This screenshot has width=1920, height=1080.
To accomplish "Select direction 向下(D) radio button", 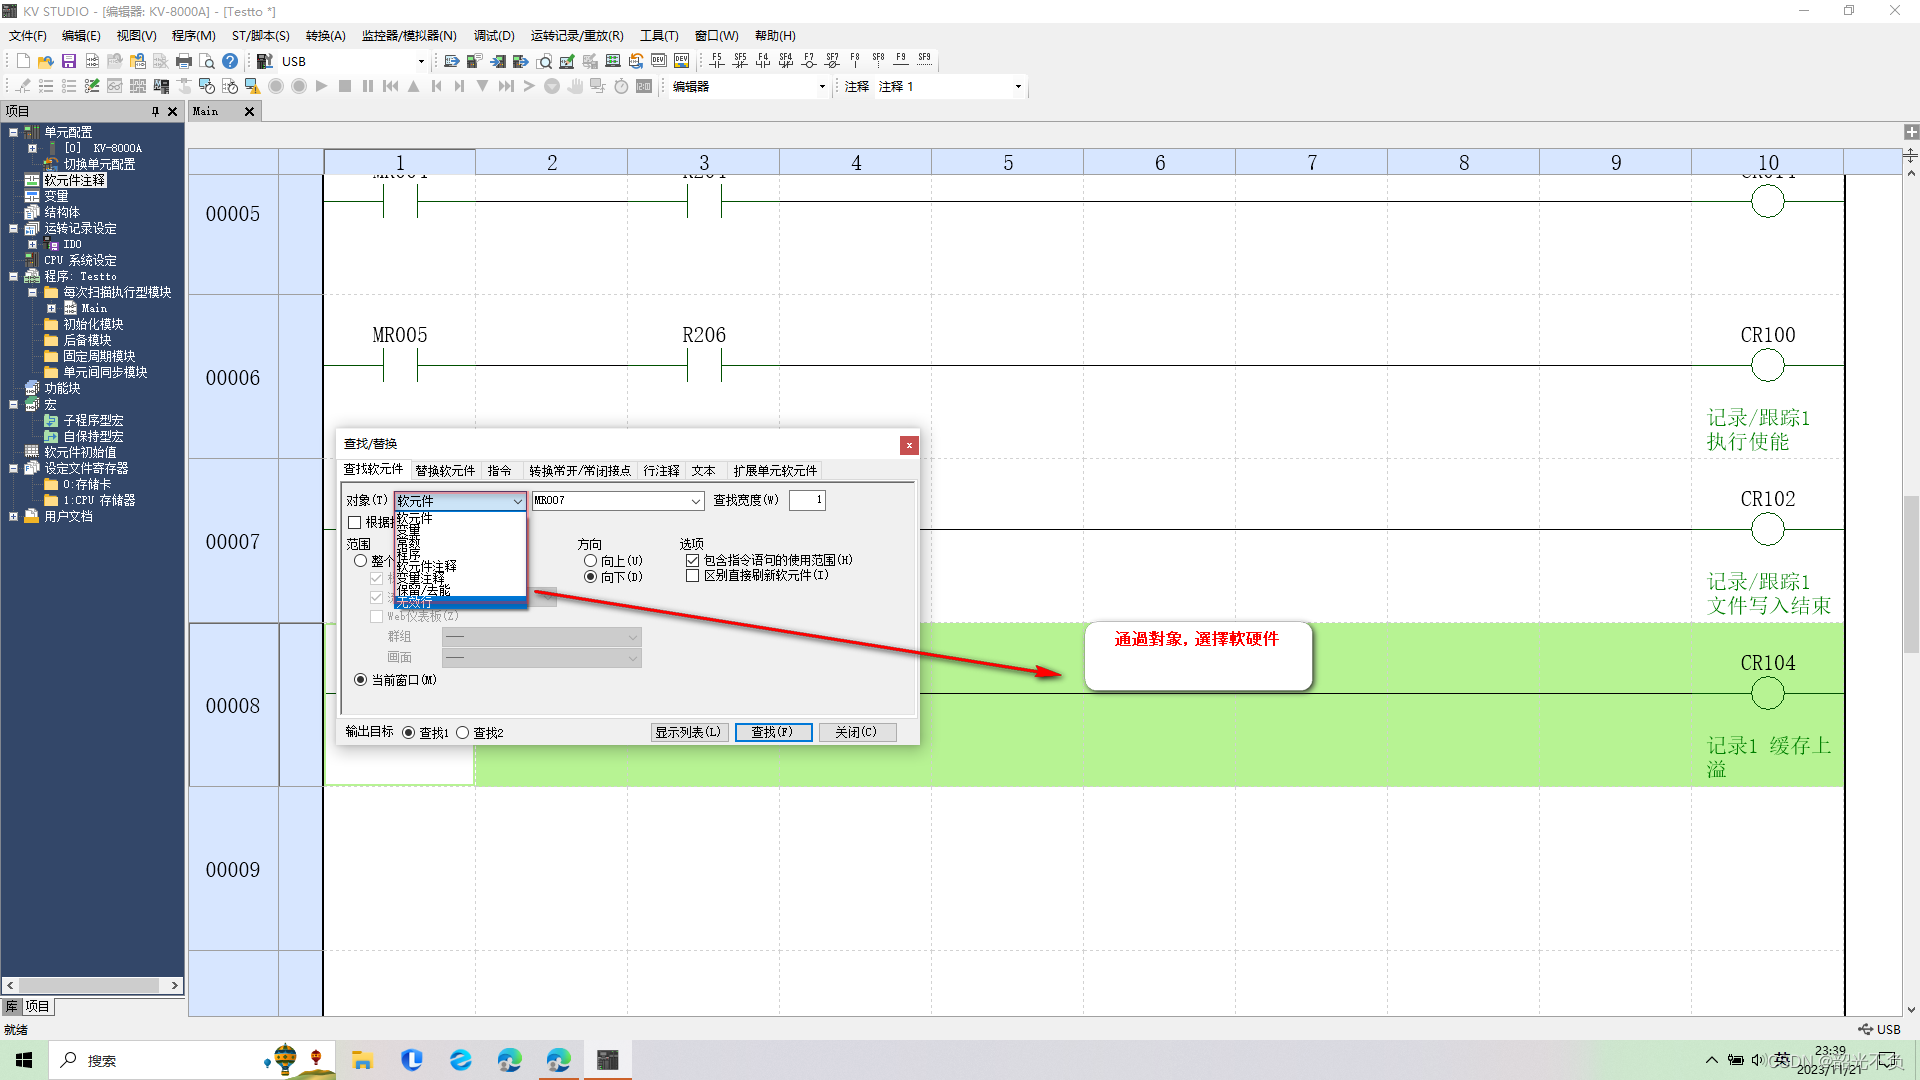I will 591,577.
